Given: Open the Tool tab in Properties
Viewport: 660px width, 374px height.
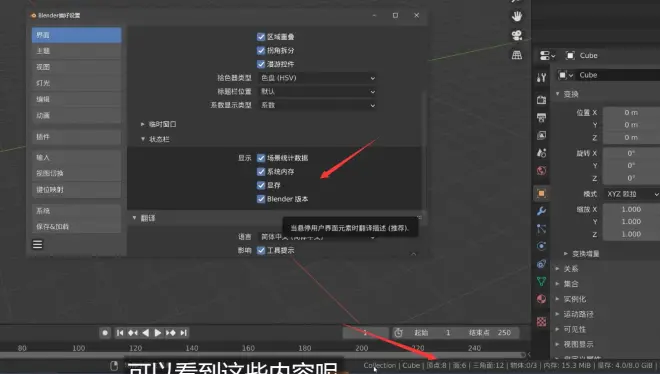Looking at the screenshot, I should pos(541,77).
